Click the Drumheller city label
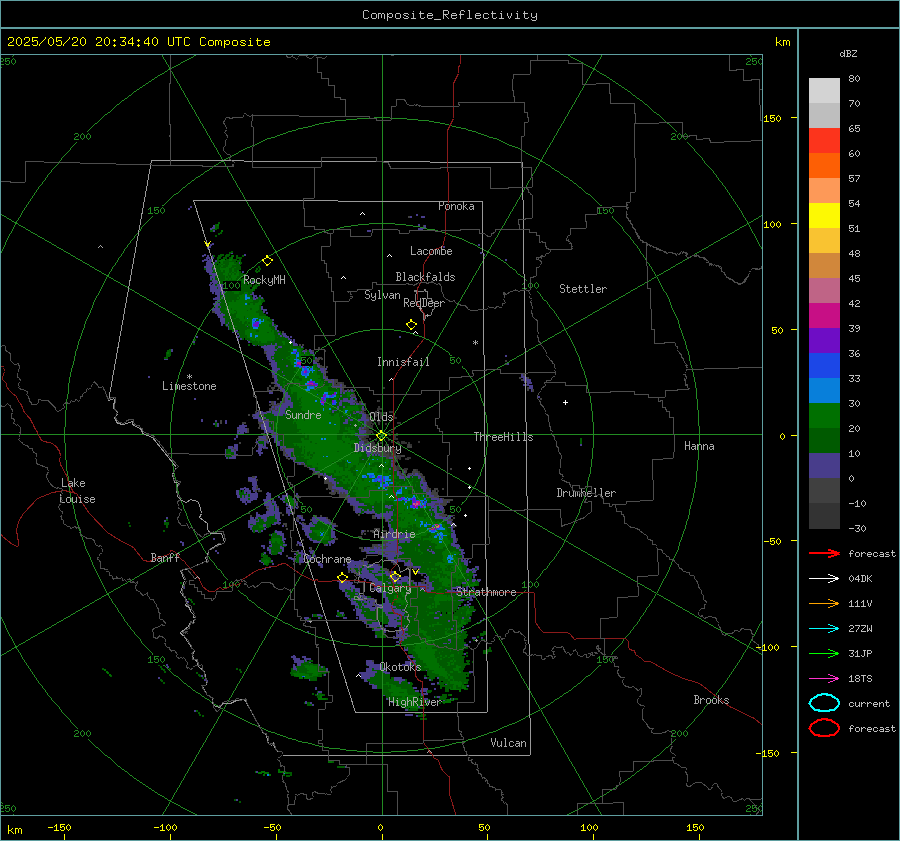Image resolution: width=900 pixels, height=841 pixels. pyautogui.click(x=586, y=493)
